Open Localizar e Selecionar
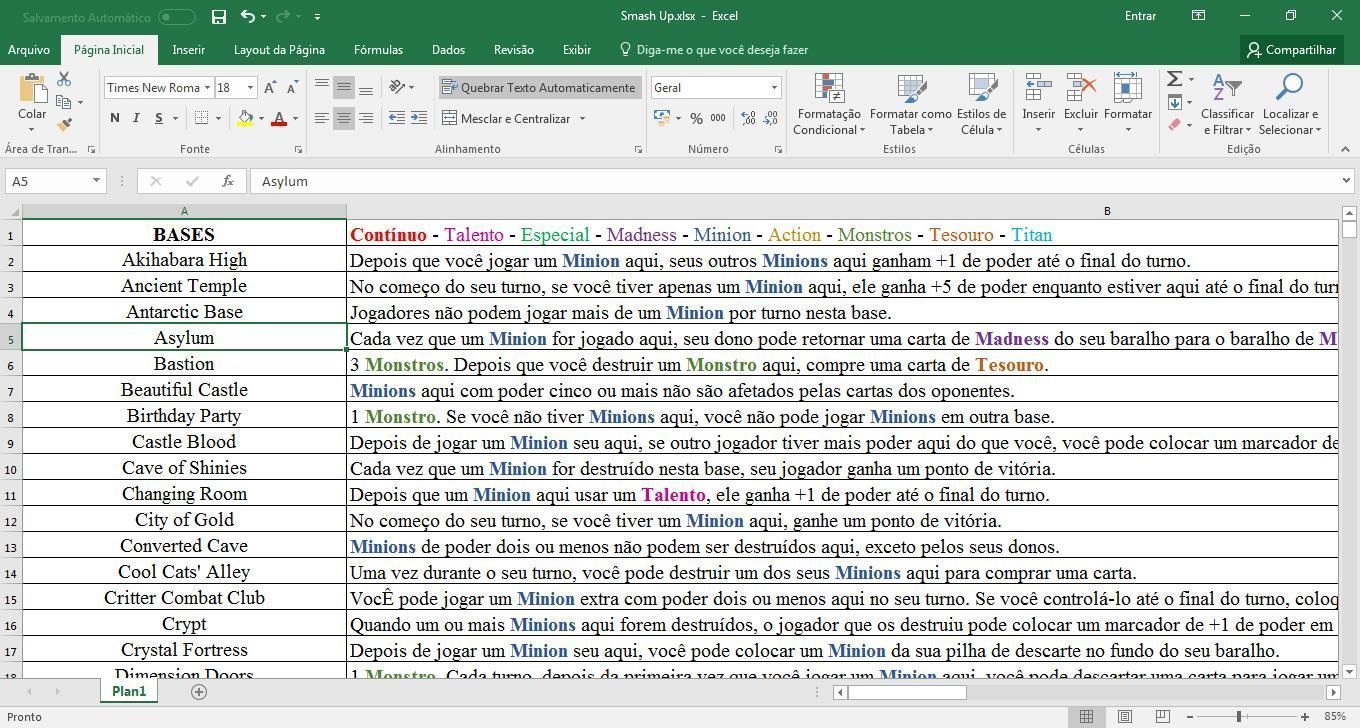The image size is (1360, 728). [x=1289, y=104]
